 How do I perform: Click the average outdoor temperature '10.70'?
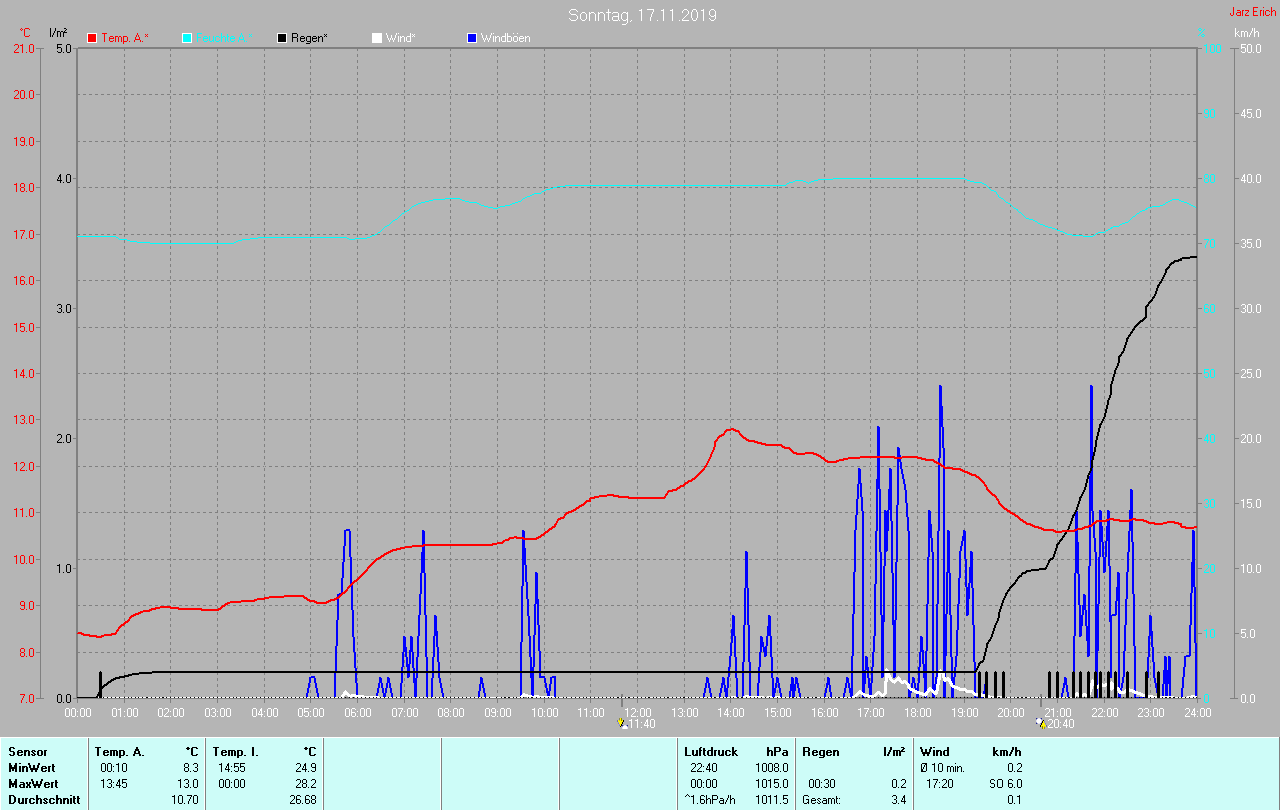click(x=186, y=799)
